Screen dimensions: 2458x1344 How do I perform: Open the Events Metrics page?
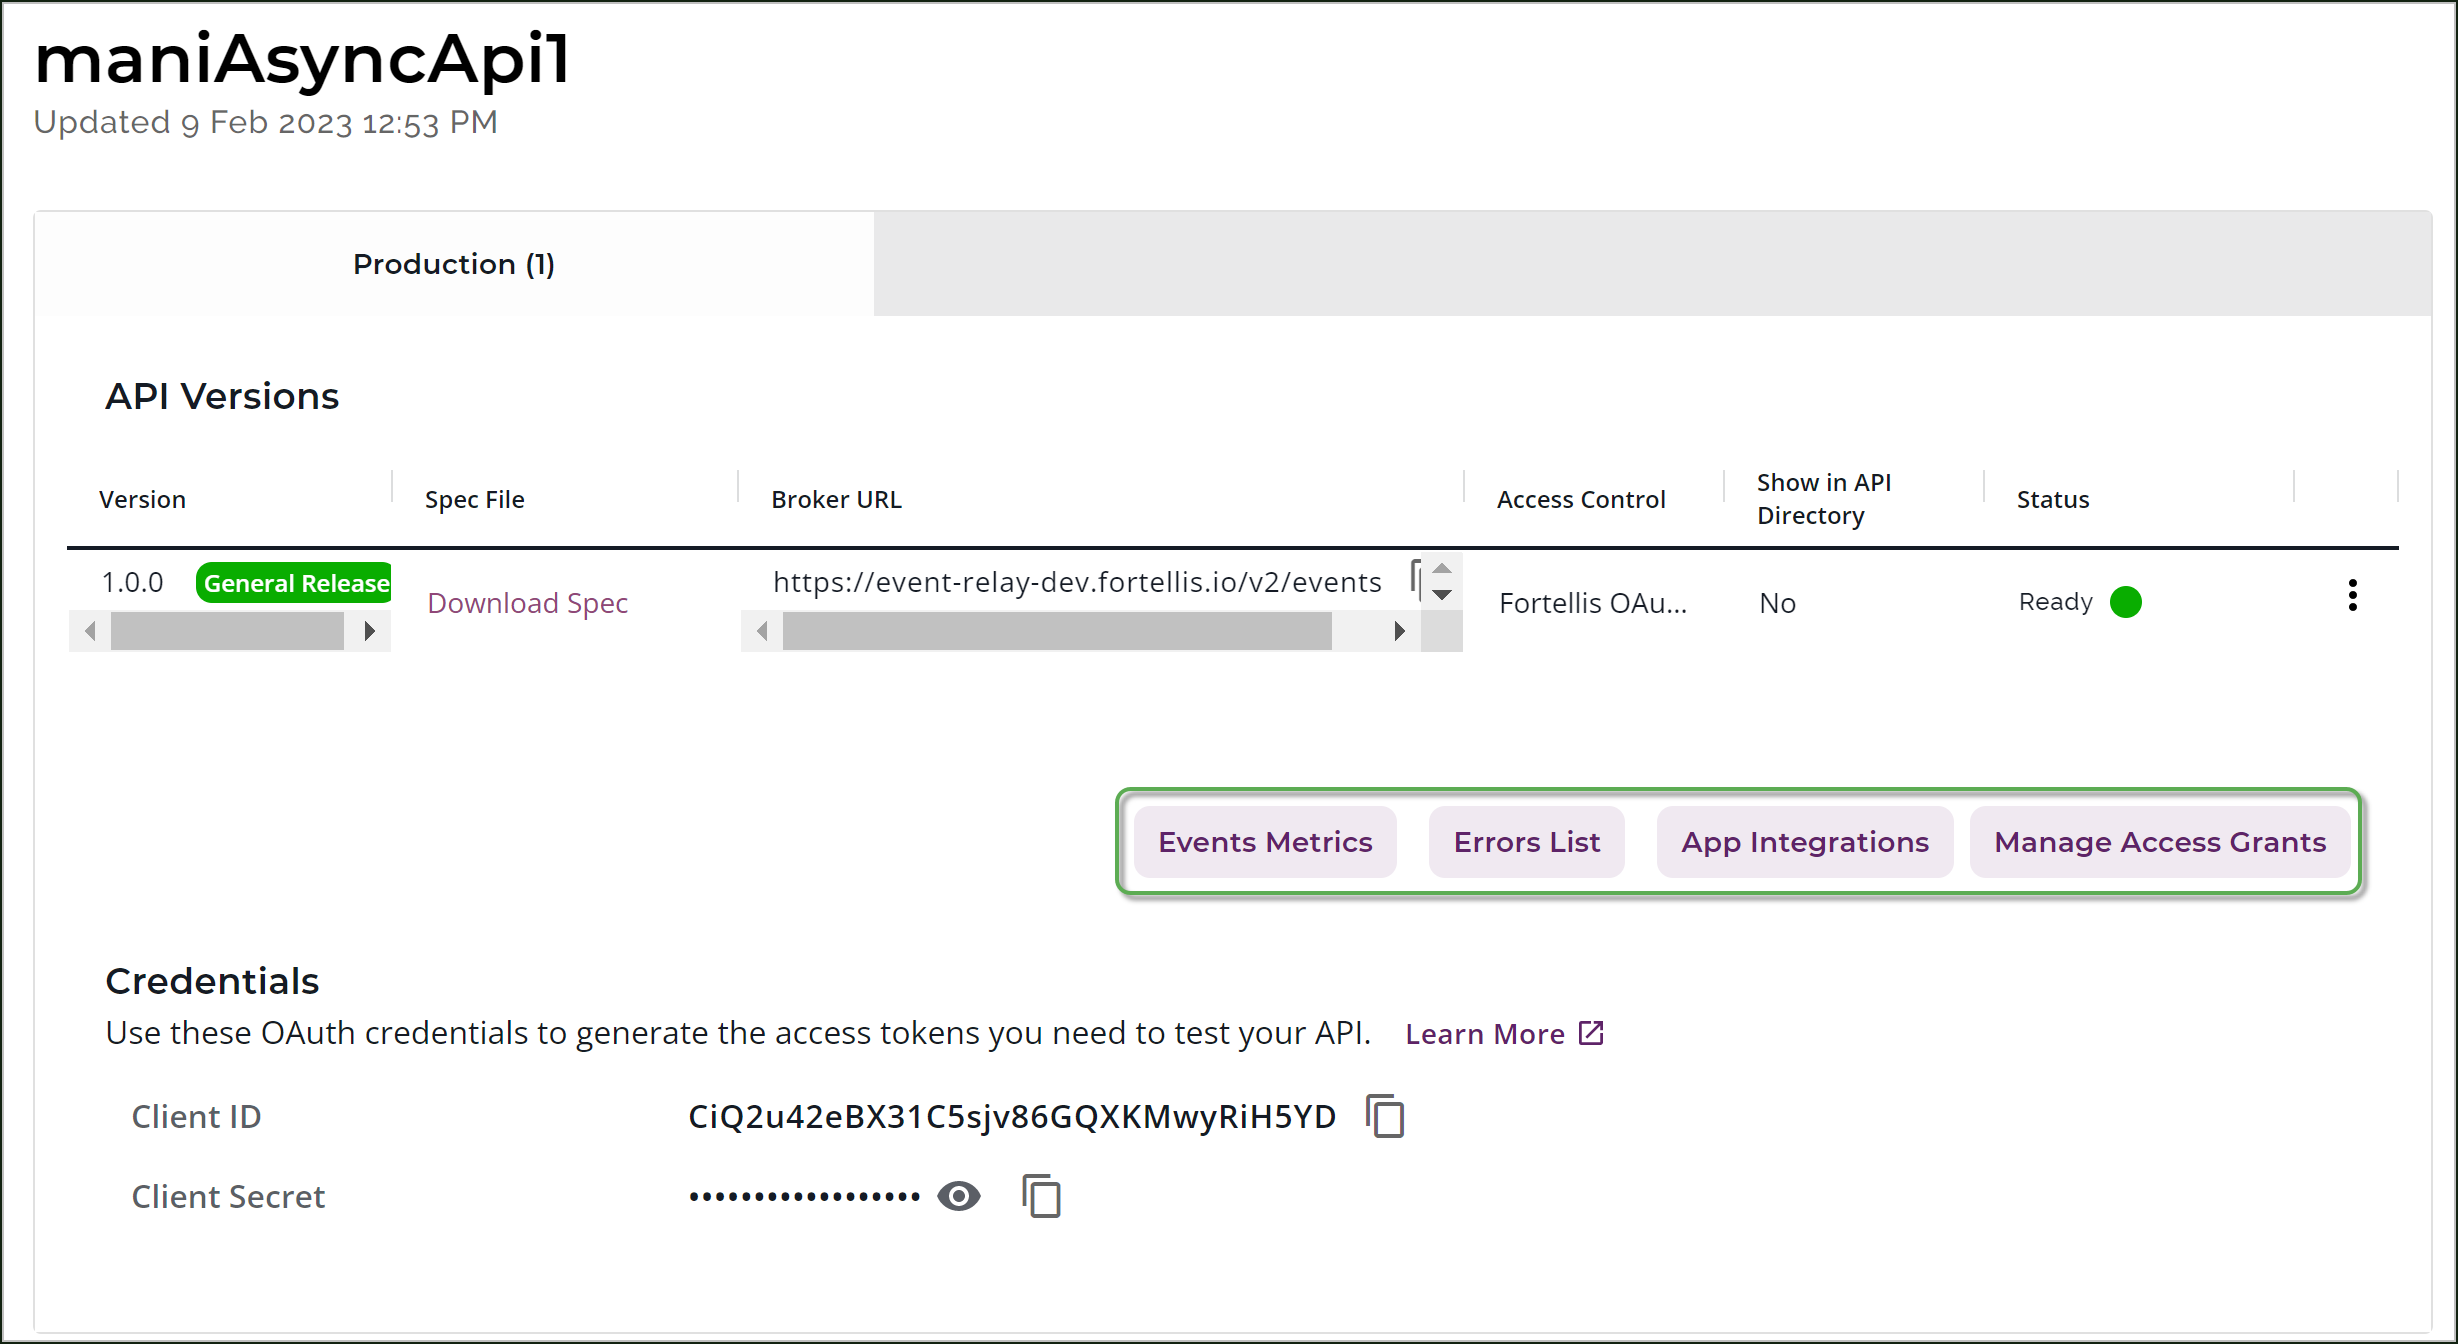(1265, 842)
